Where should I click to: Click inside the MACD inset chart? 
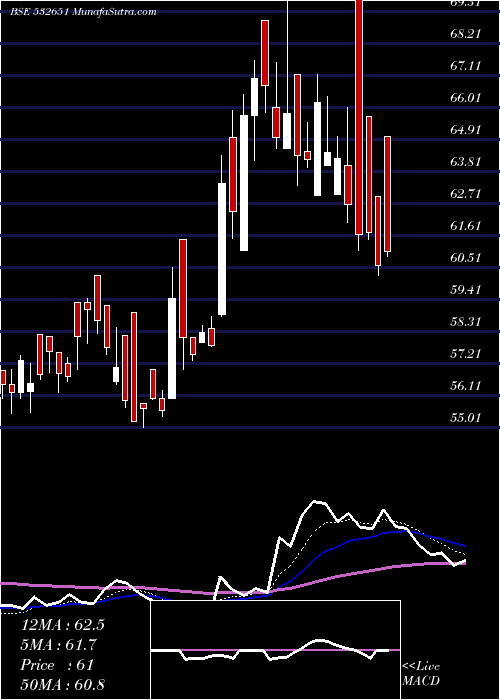click(x=275, y=650)
